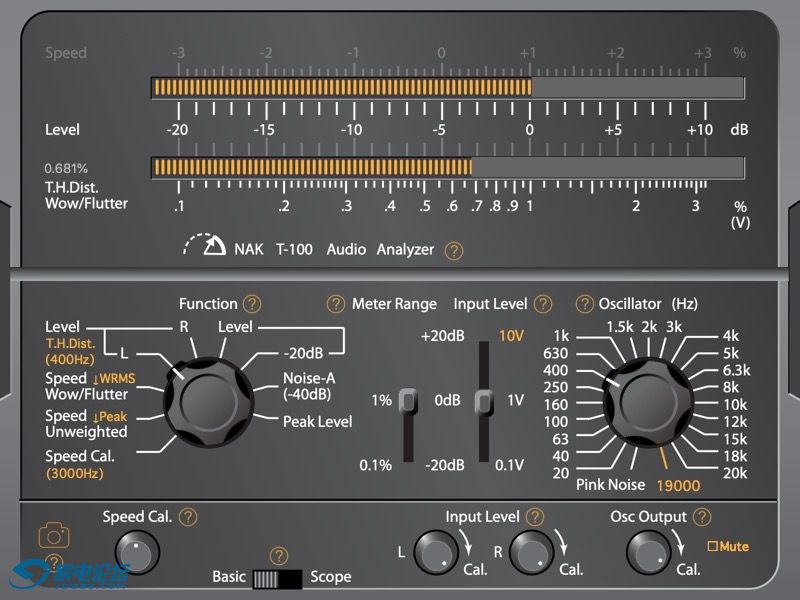
Task: Open help for Osc Output
Action: tap(702, 517)
